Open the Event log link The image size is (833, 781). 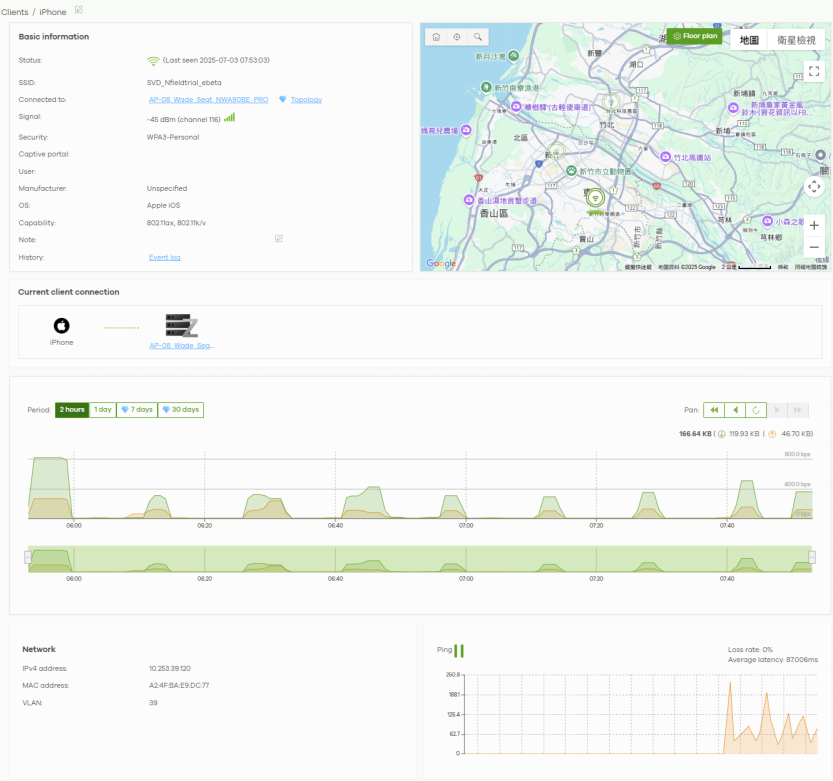(164, 257)
